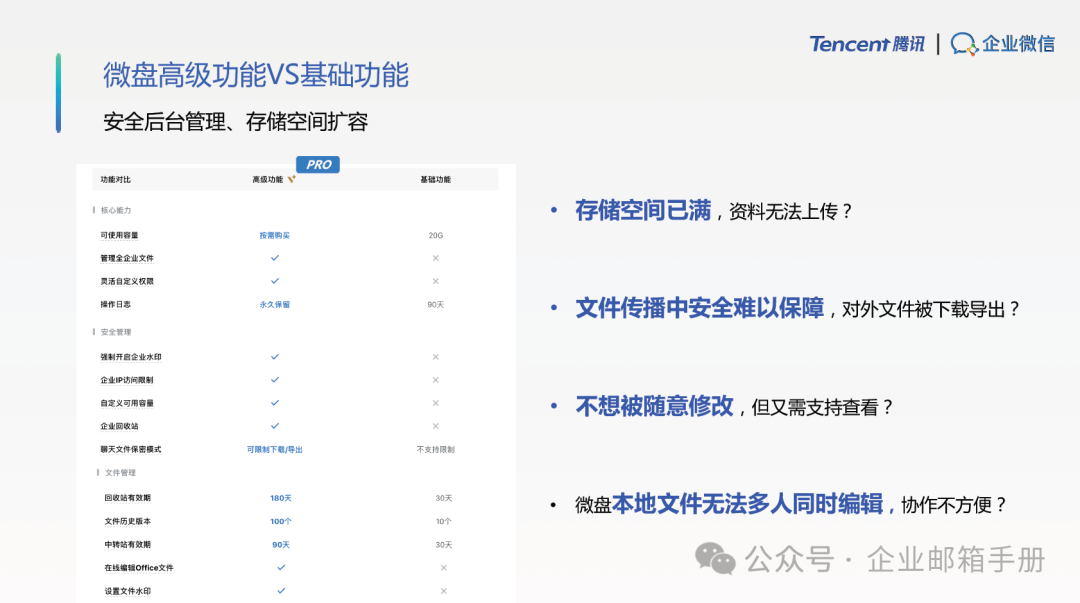The image size is (1080, 603).
Task: Click the checkmark for 在线编辑Office文件
Action: click(281, 568)
